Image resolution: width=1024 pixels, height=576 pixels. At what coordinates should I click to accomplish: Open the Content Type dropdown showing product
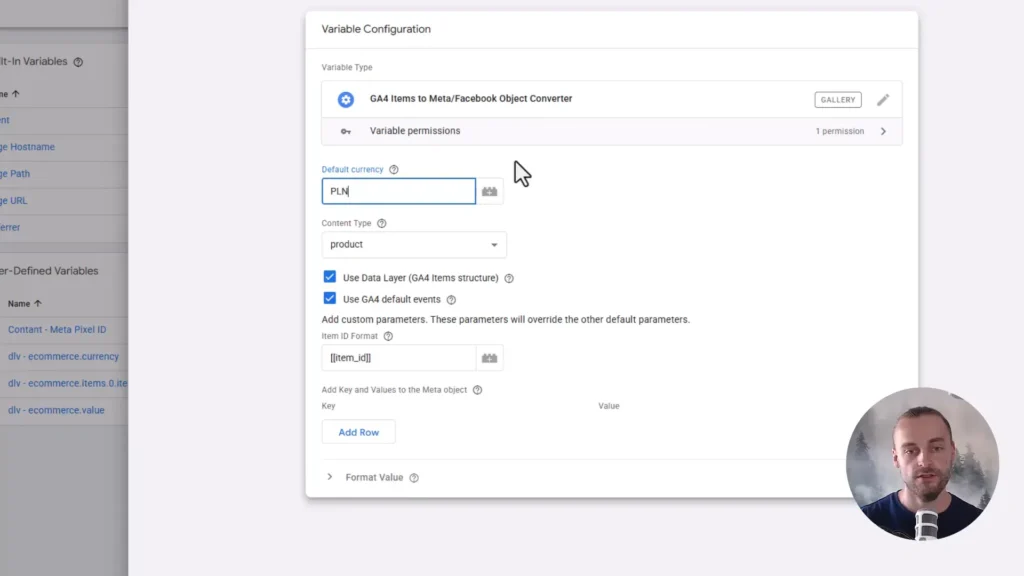pos(414,244)
